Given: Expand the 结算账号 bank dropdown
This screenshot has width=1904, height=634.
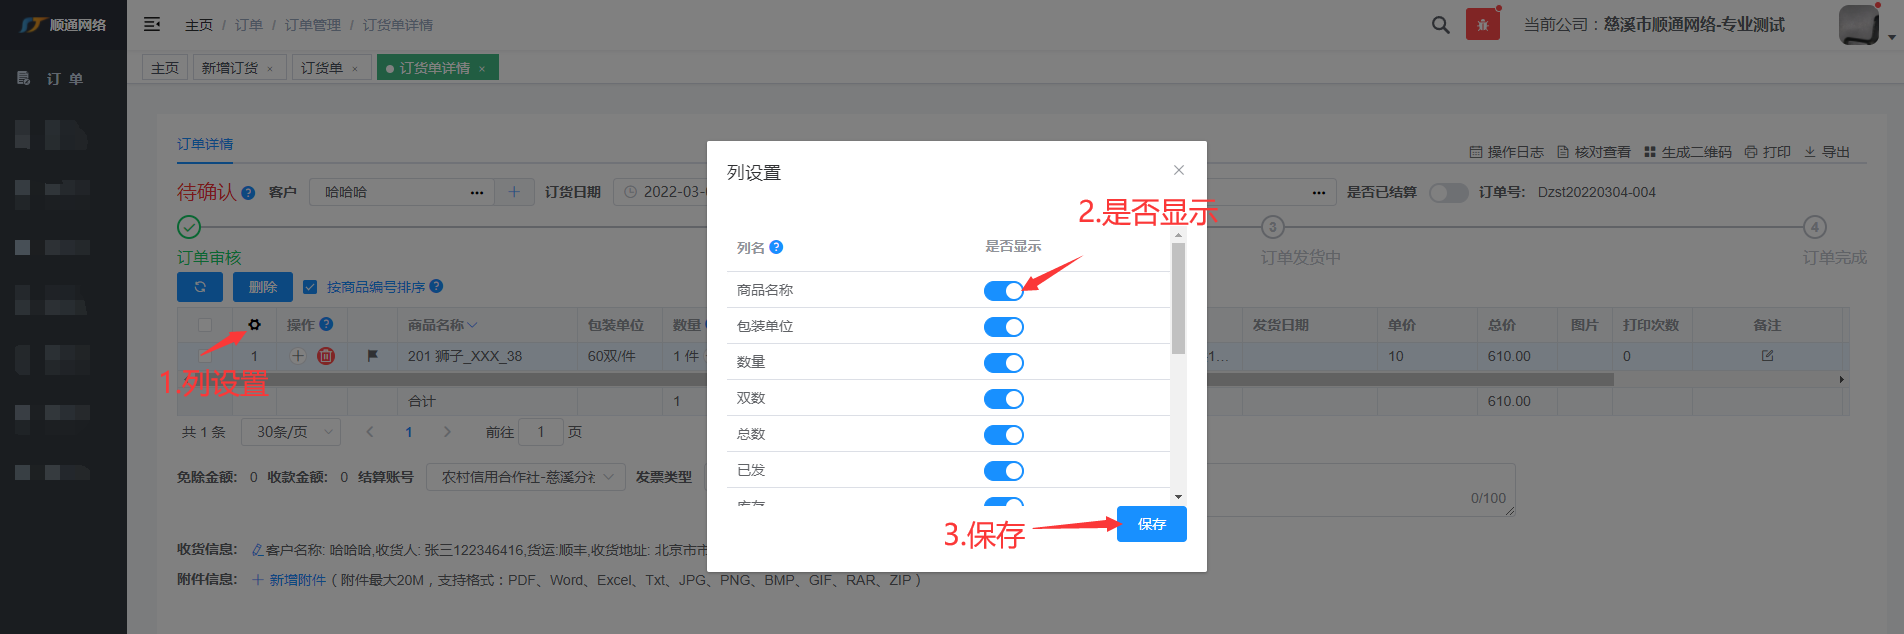Looking at the screenshot, I should pos(526,478).
